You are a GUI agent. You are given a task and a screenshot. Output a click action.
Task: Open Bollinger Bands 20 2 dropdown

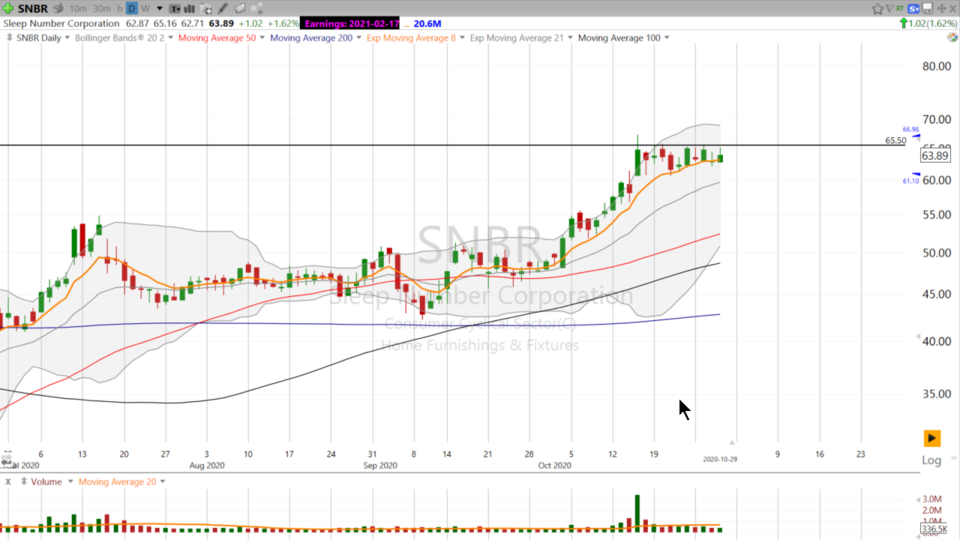pyautogui.click(x=171, y=38)
